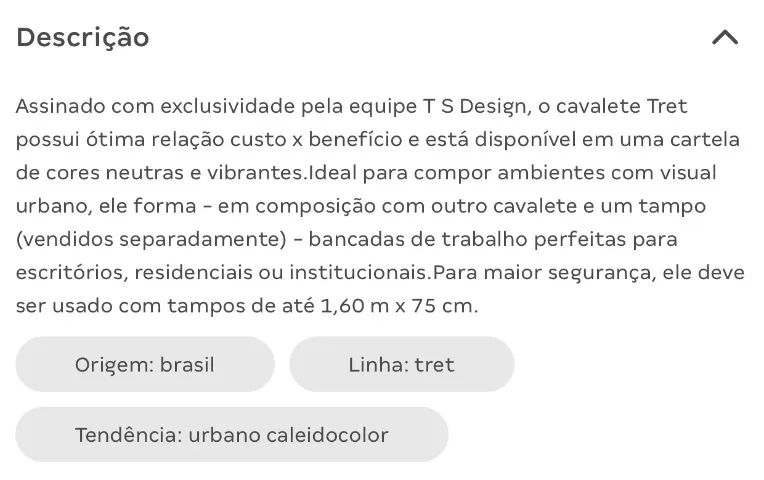Image resolution: width=764 pixels, height=480 pixels.
Task: Click the word 'escritórios' in the description
Action: (x=72, y=272)
